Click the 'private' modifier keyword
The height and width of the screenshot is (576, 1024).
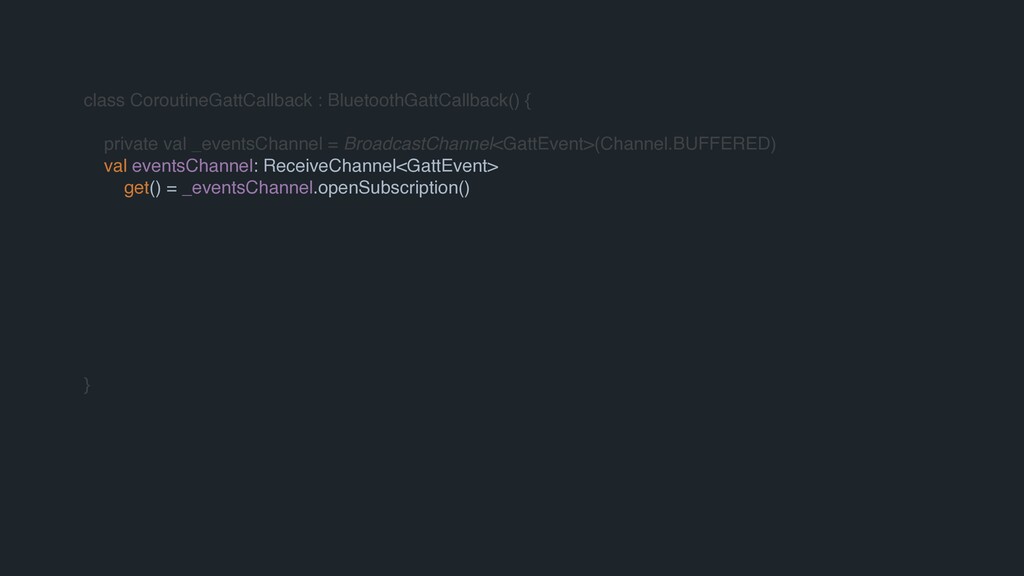pos(130,144)
